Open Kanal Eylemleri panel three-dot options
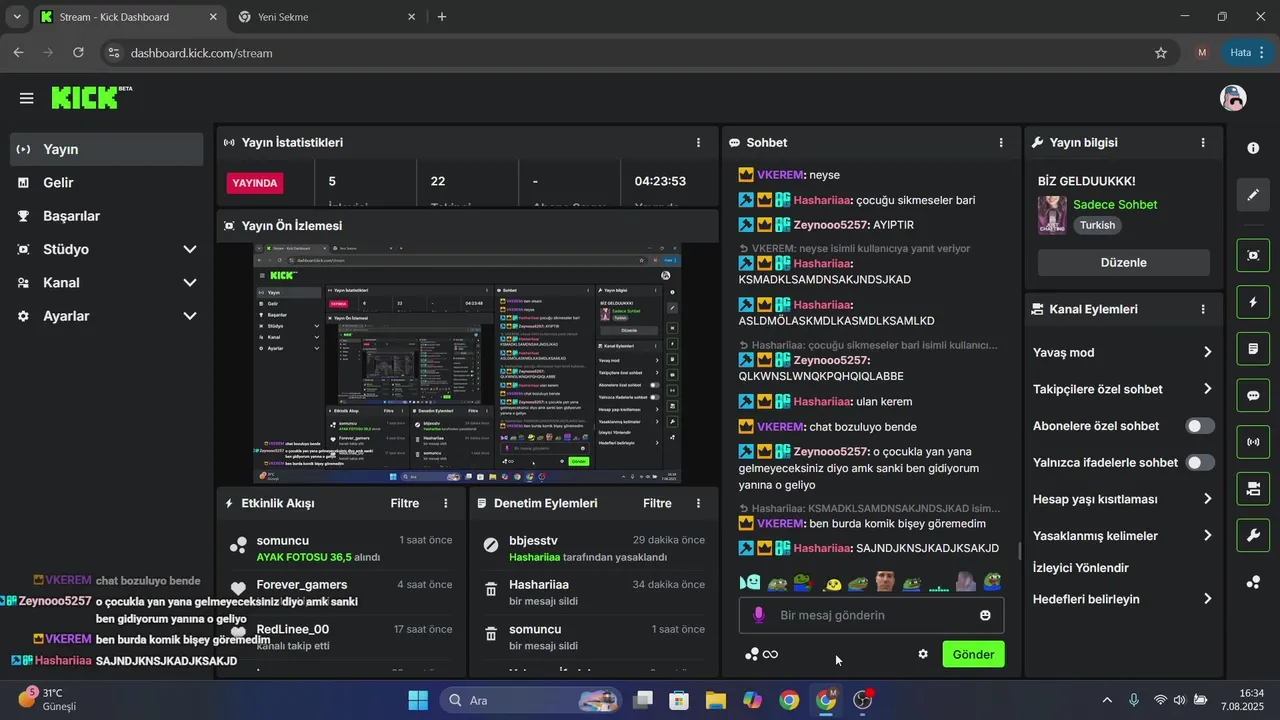 [1203, 310]
